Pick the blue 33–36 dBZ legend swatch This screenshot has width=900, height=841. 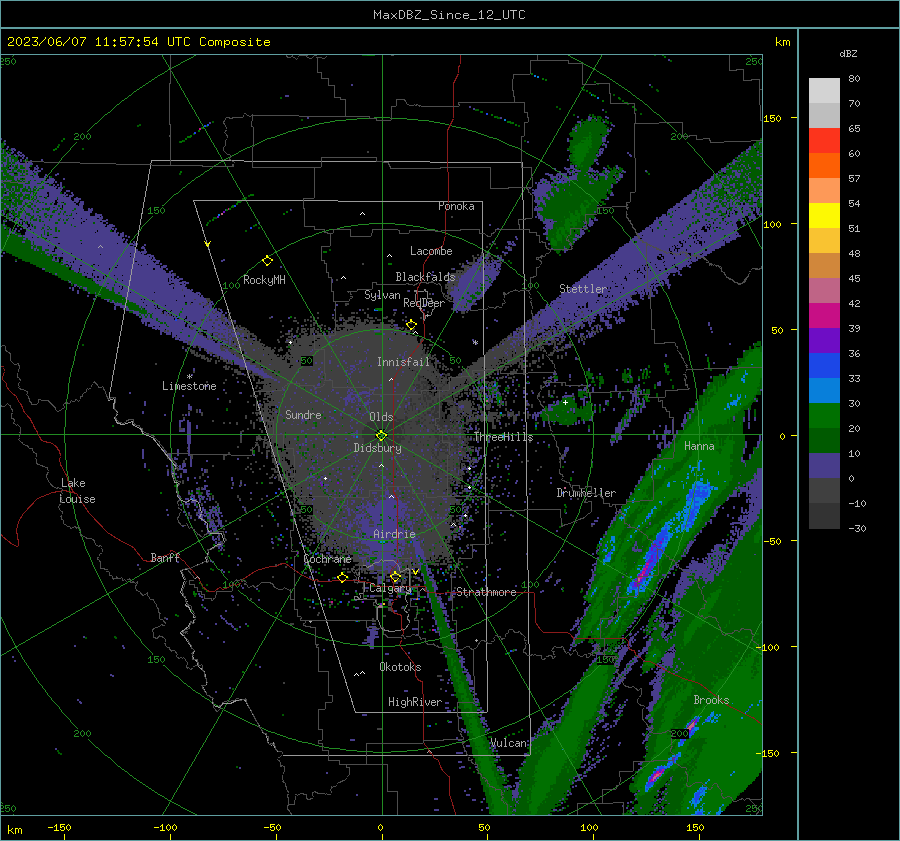point(824,366)
